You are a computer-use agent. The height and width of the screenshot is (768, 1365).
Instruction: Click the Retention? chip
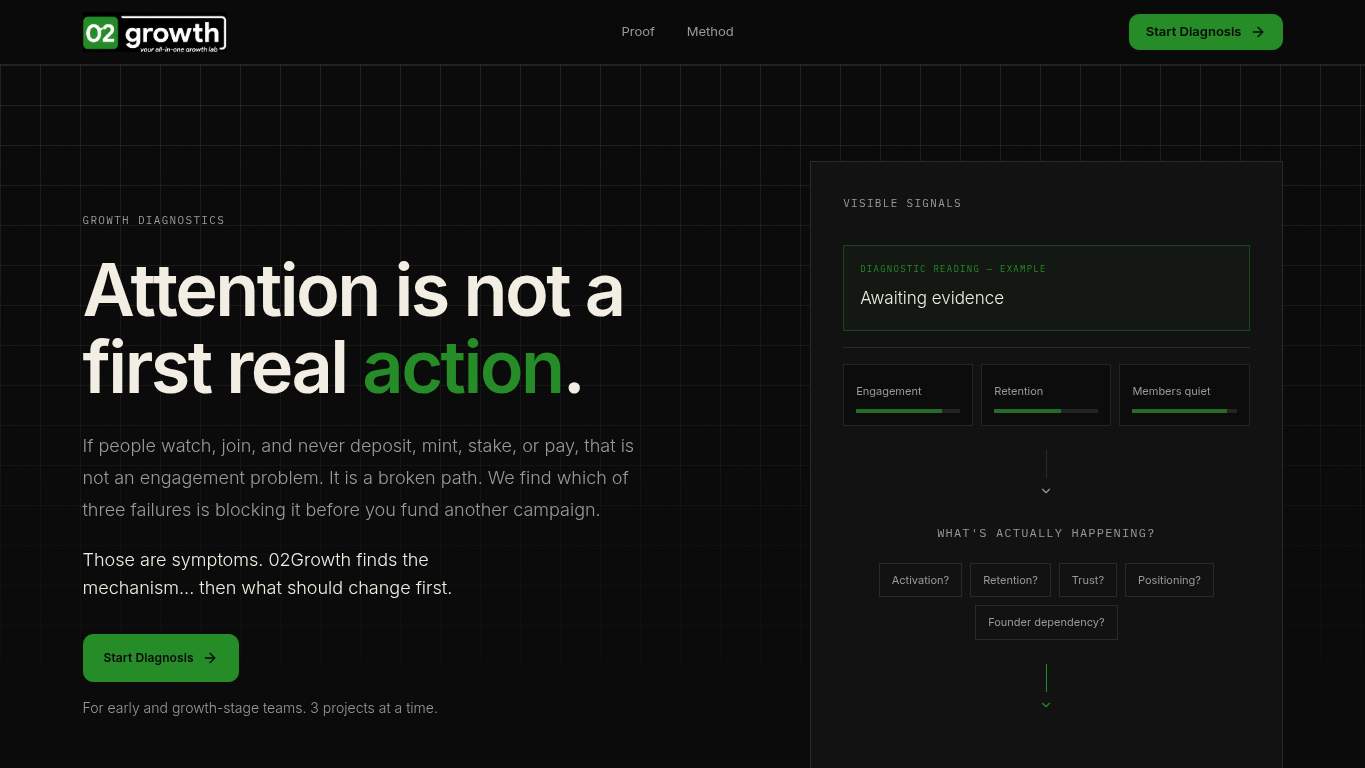coord(1010,580)
